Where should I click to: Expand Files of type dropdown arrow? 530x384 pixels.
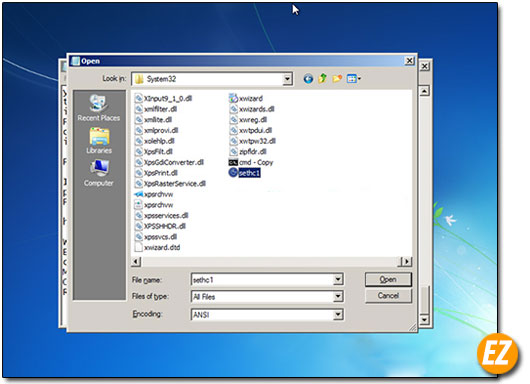click(x=338, y=297)
